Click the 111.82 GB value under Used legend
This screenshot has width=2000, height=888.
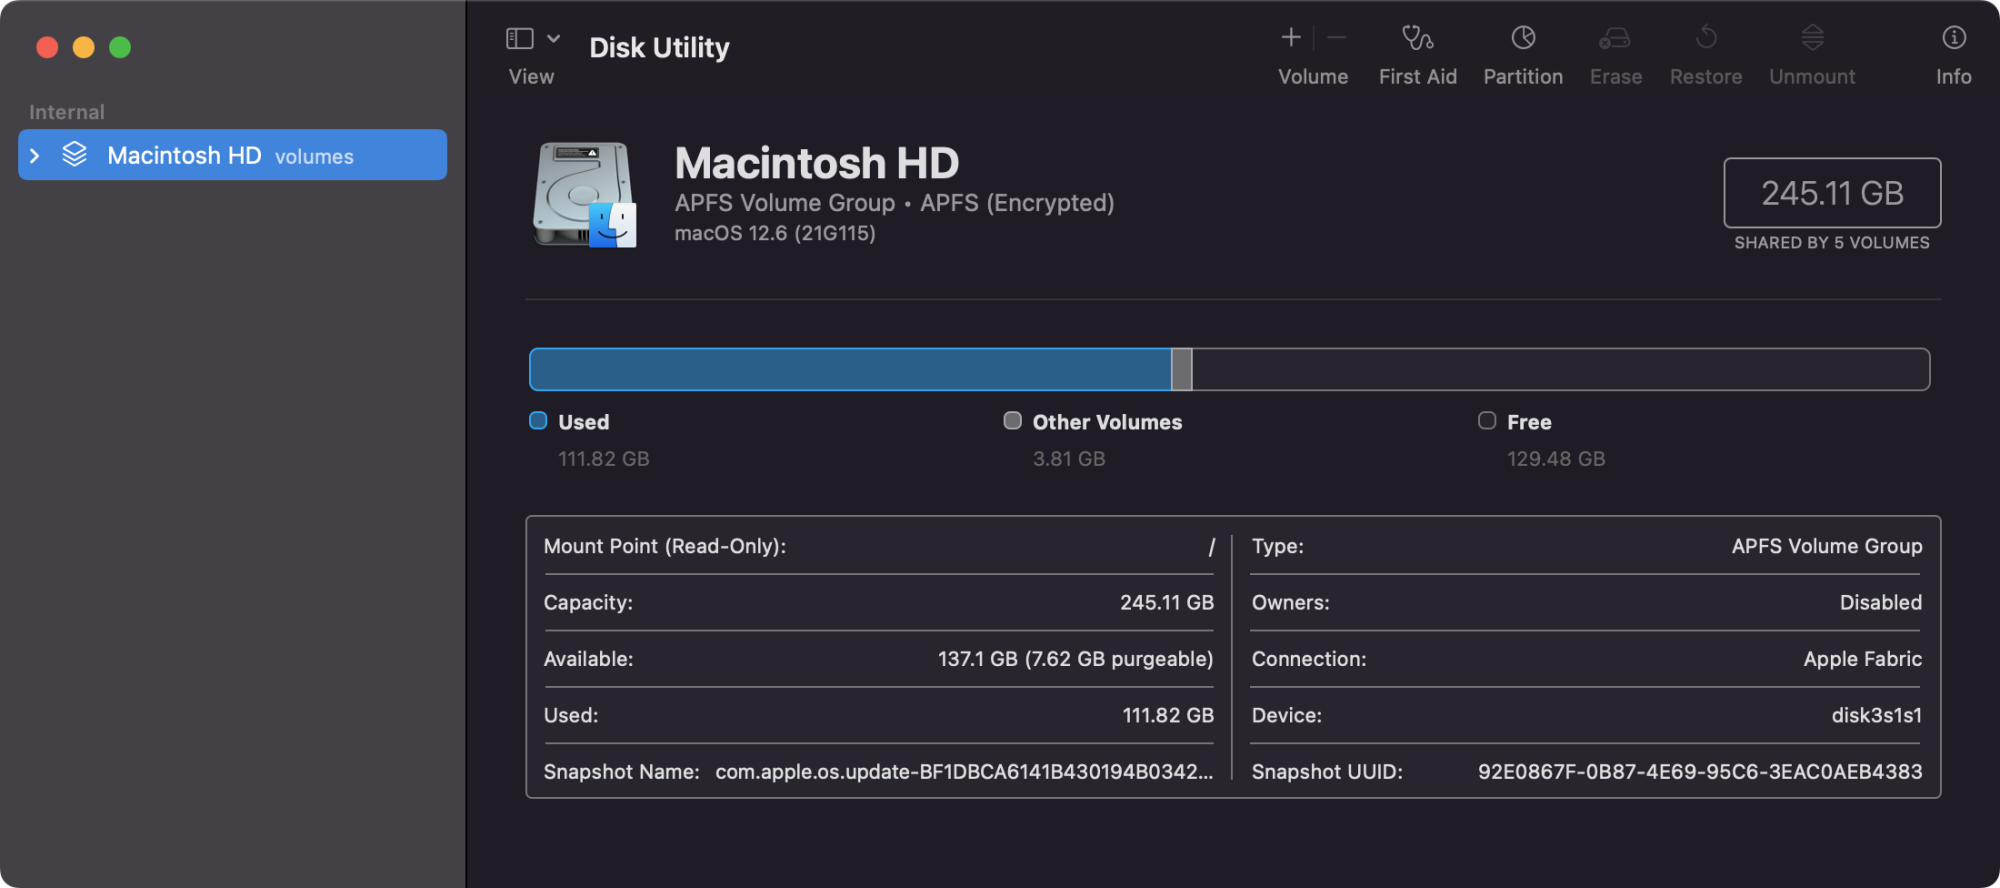604,459
